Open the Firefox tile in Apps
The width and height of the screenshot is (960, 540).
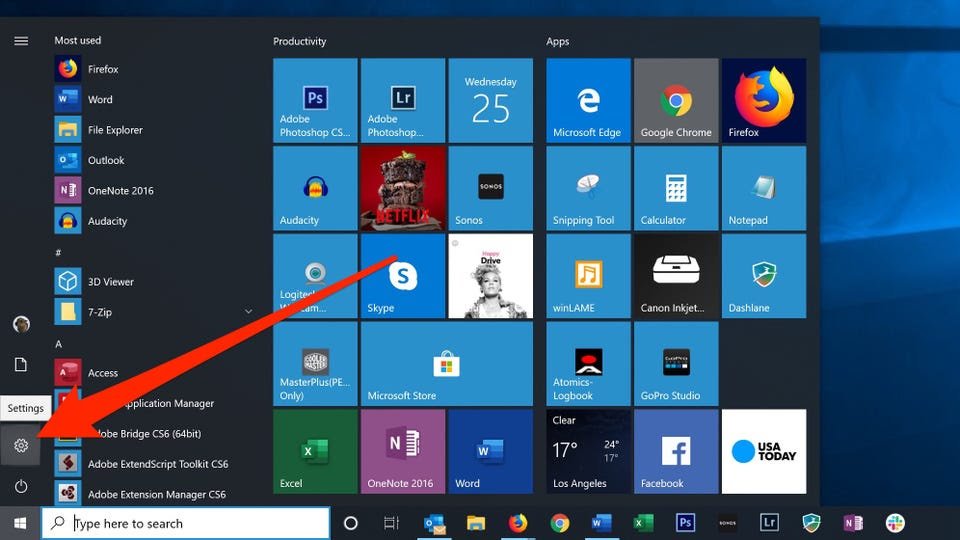[764, 100]
